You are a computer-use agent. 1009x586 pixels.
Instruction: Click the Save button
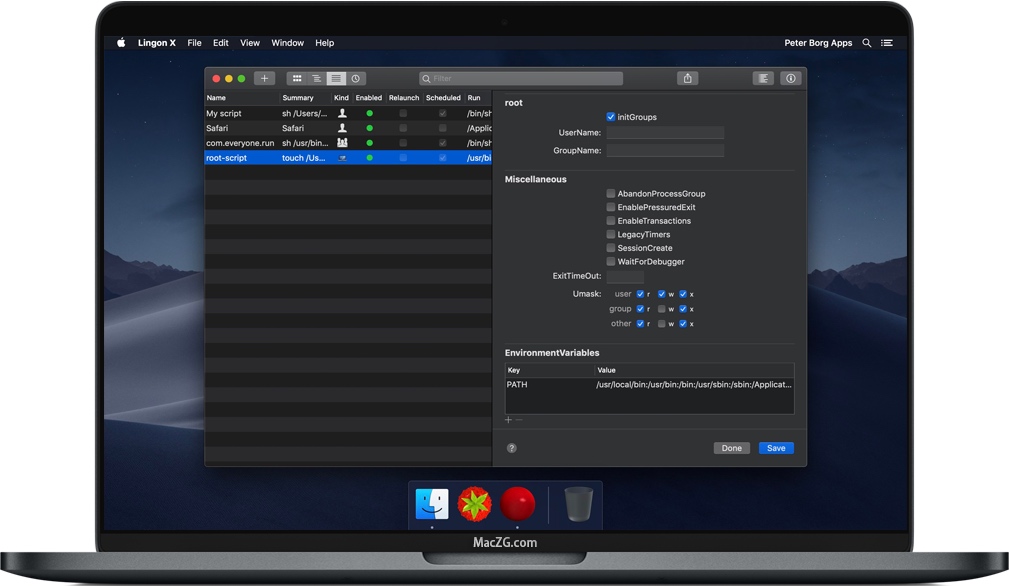coord(776,448)
